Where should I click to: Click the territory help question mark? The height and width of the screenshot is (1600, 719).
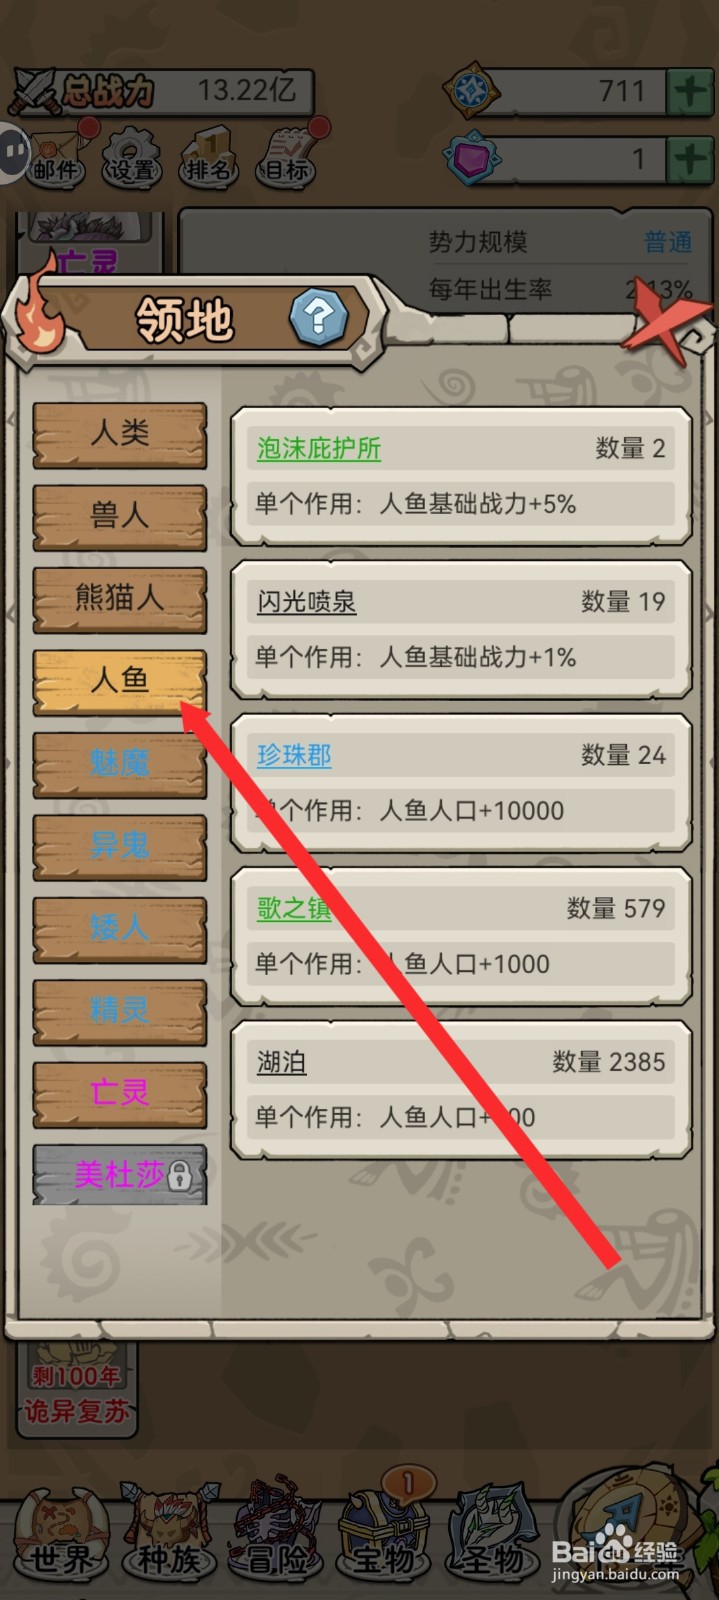319,317
